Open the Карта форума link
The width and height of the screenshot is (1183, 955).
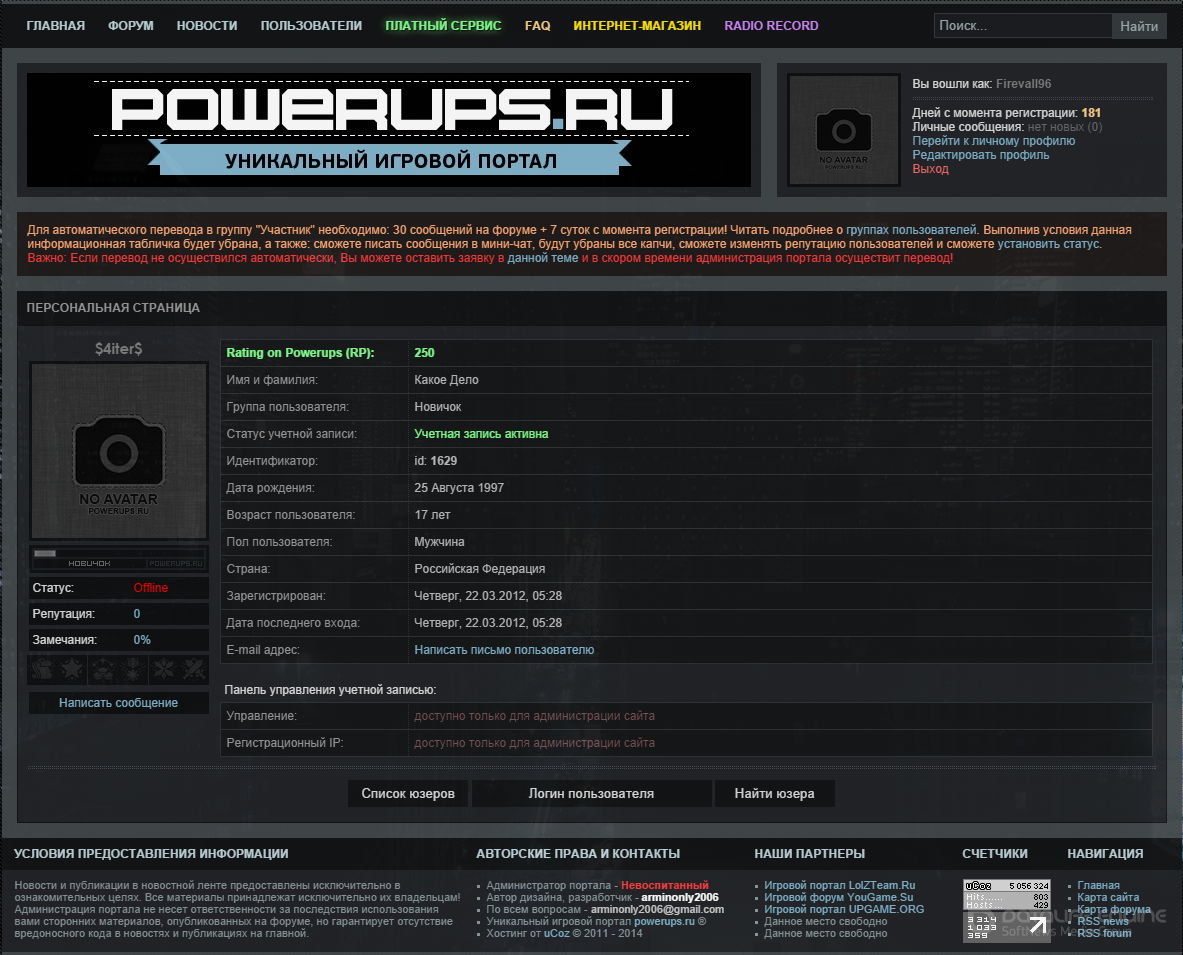[1114, 910]
